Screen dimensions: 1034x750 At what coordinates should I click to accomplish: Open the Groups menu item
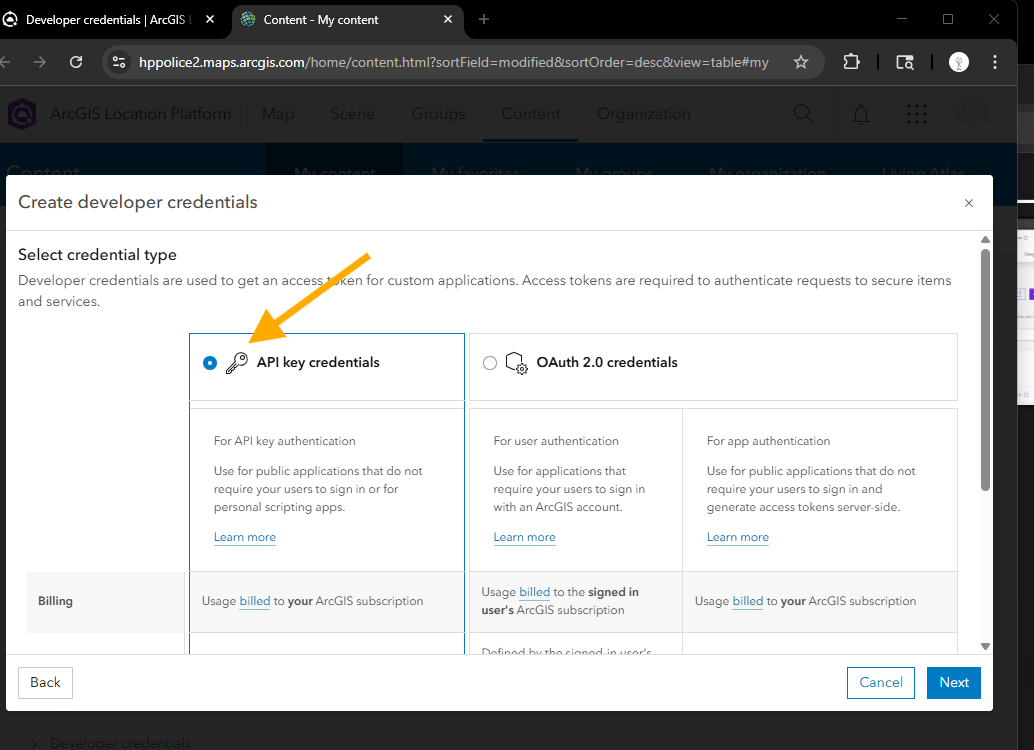tap(439, 114)
